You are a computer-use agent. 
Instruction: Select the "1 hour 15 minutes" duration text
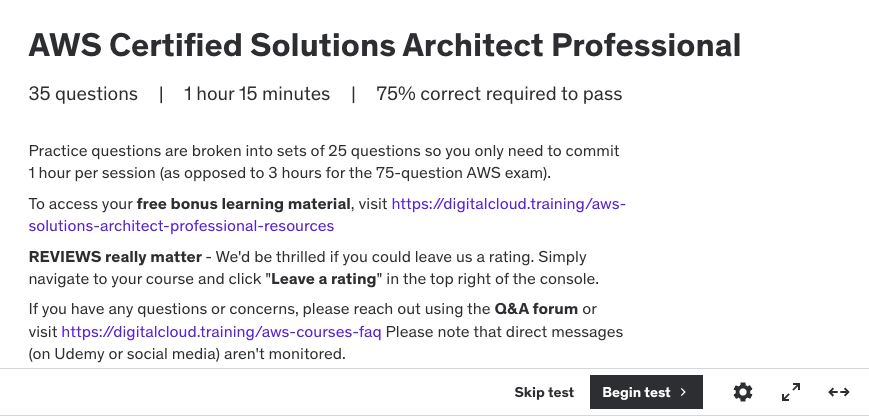click(x=257, y=94)
